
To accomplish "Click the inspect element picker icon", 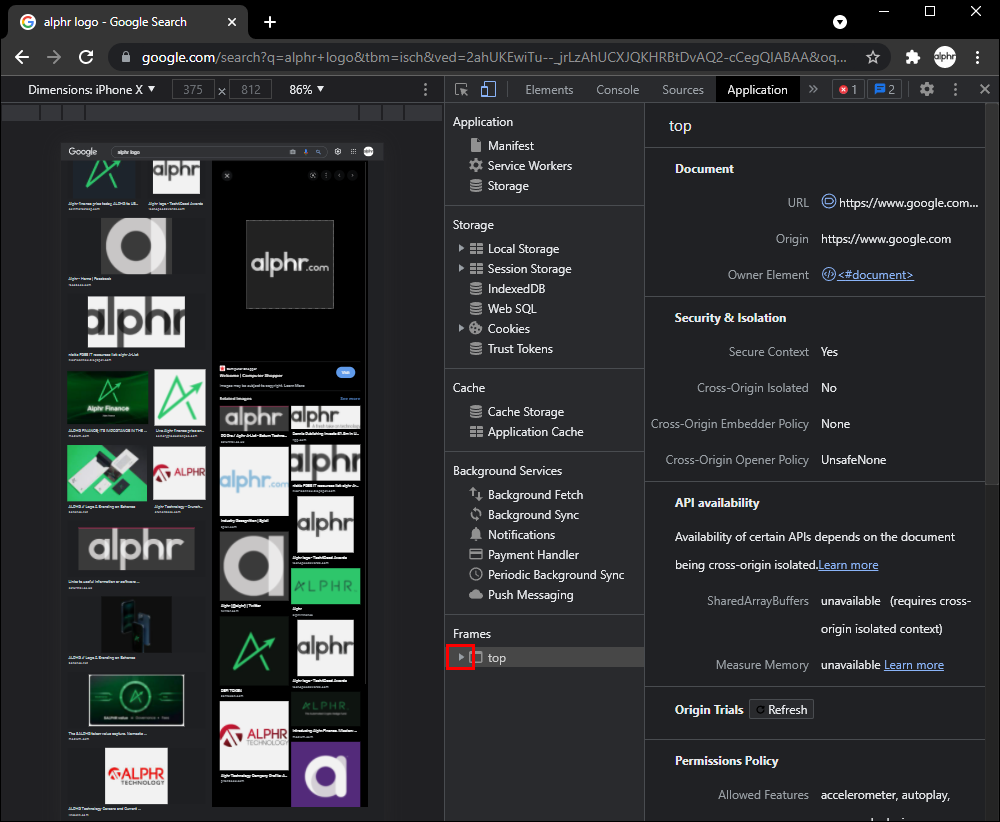I will pos(461,89).
